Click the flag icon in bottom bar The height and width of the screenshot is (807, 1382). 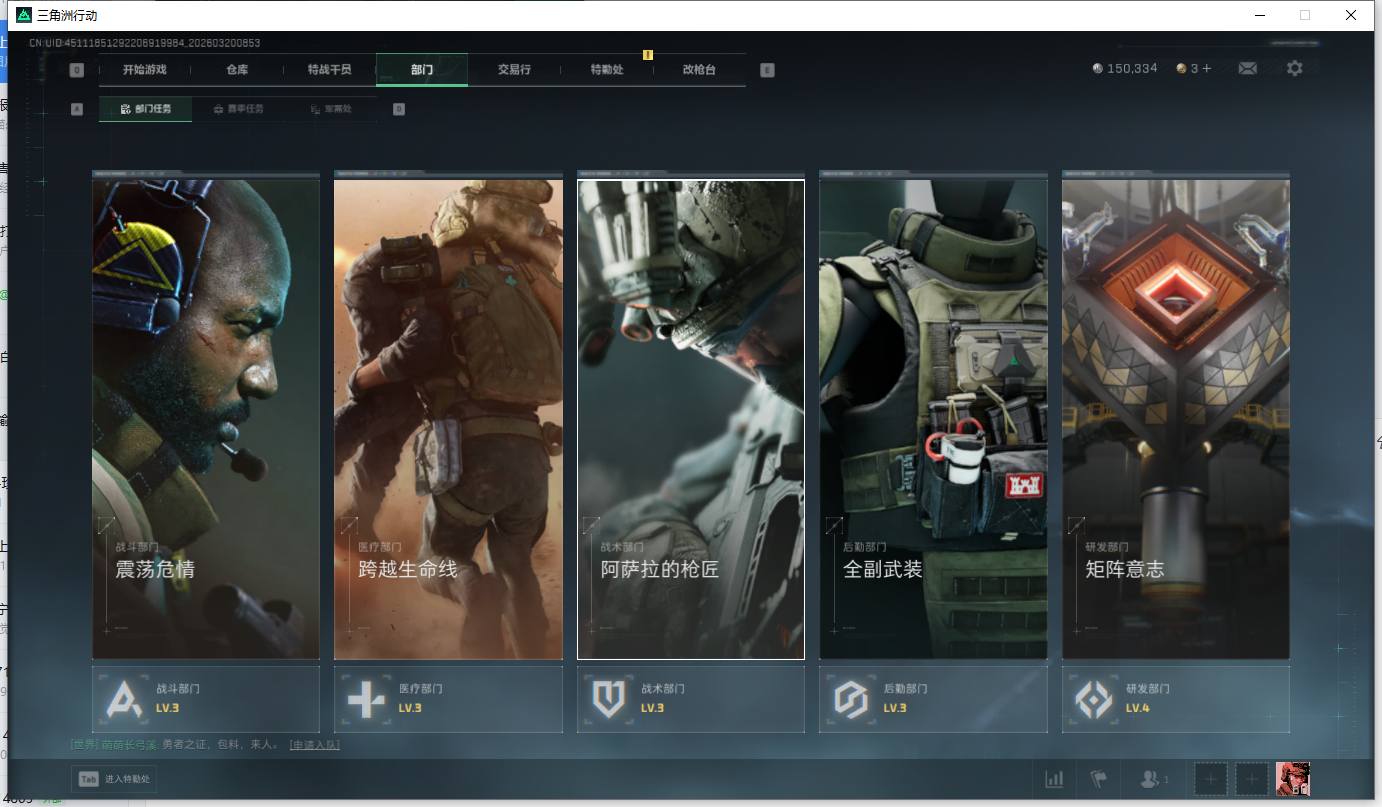1099,779
